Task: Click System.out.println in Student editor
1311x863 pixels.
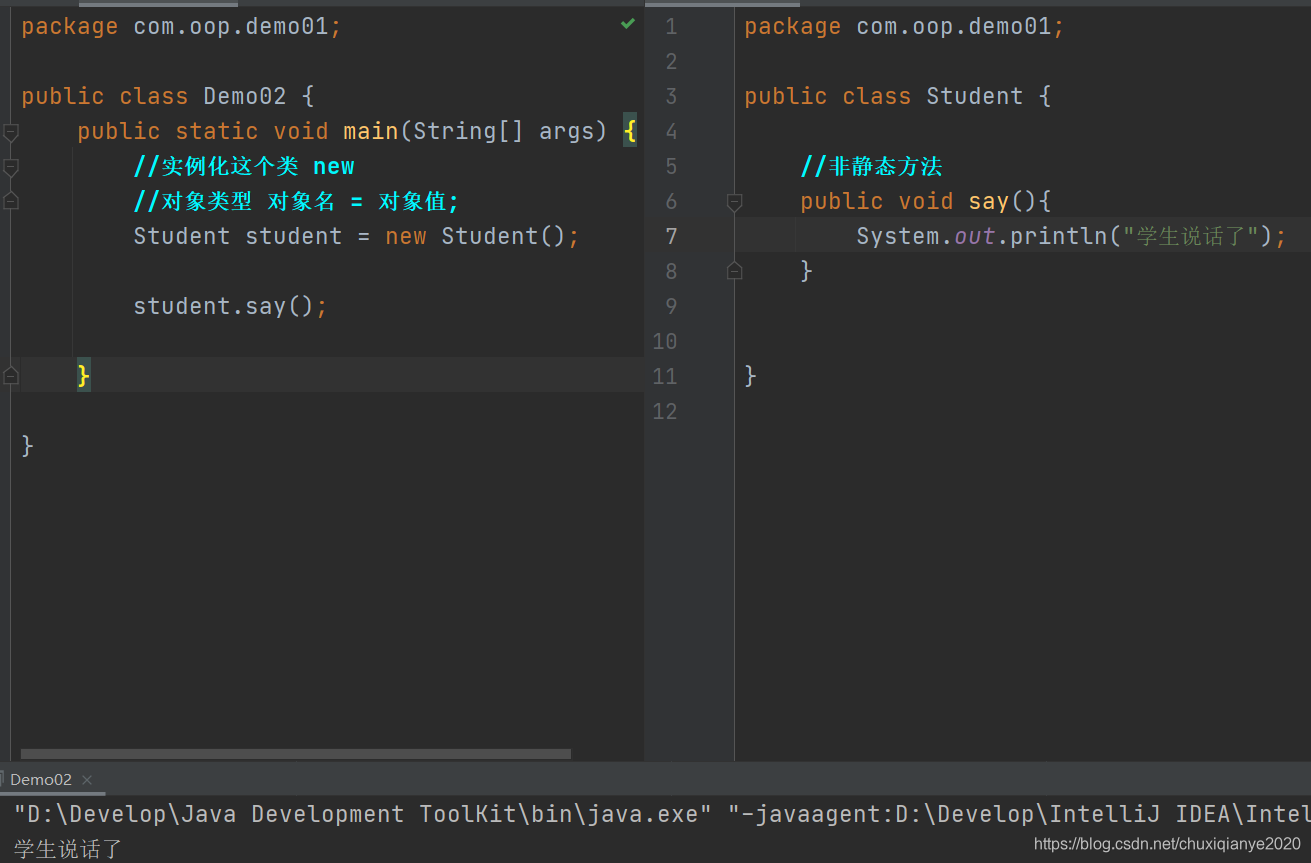Action: [982, 236]
